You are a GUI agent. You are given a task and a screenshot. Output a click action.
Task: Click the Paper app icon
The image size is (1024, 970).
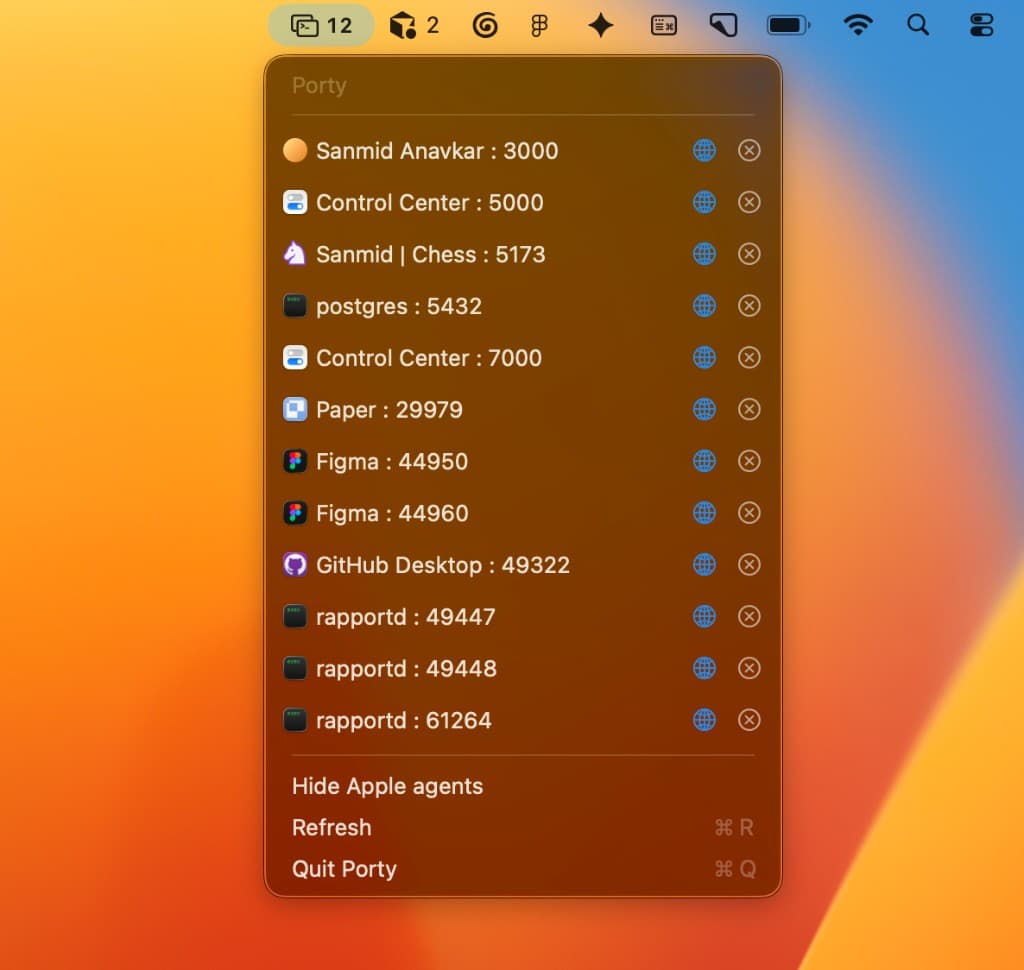(x=295, y=410)
